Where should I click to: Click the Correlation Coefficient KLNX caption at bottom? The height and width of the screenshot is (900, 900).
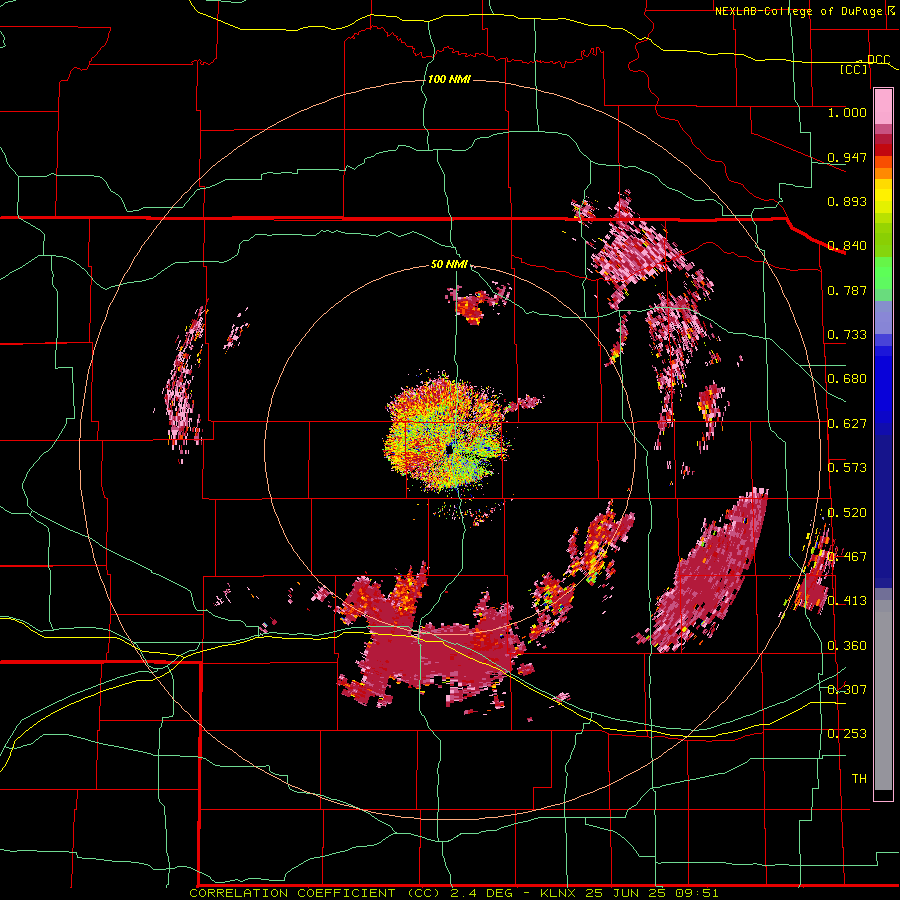click(x=453, y=893)
